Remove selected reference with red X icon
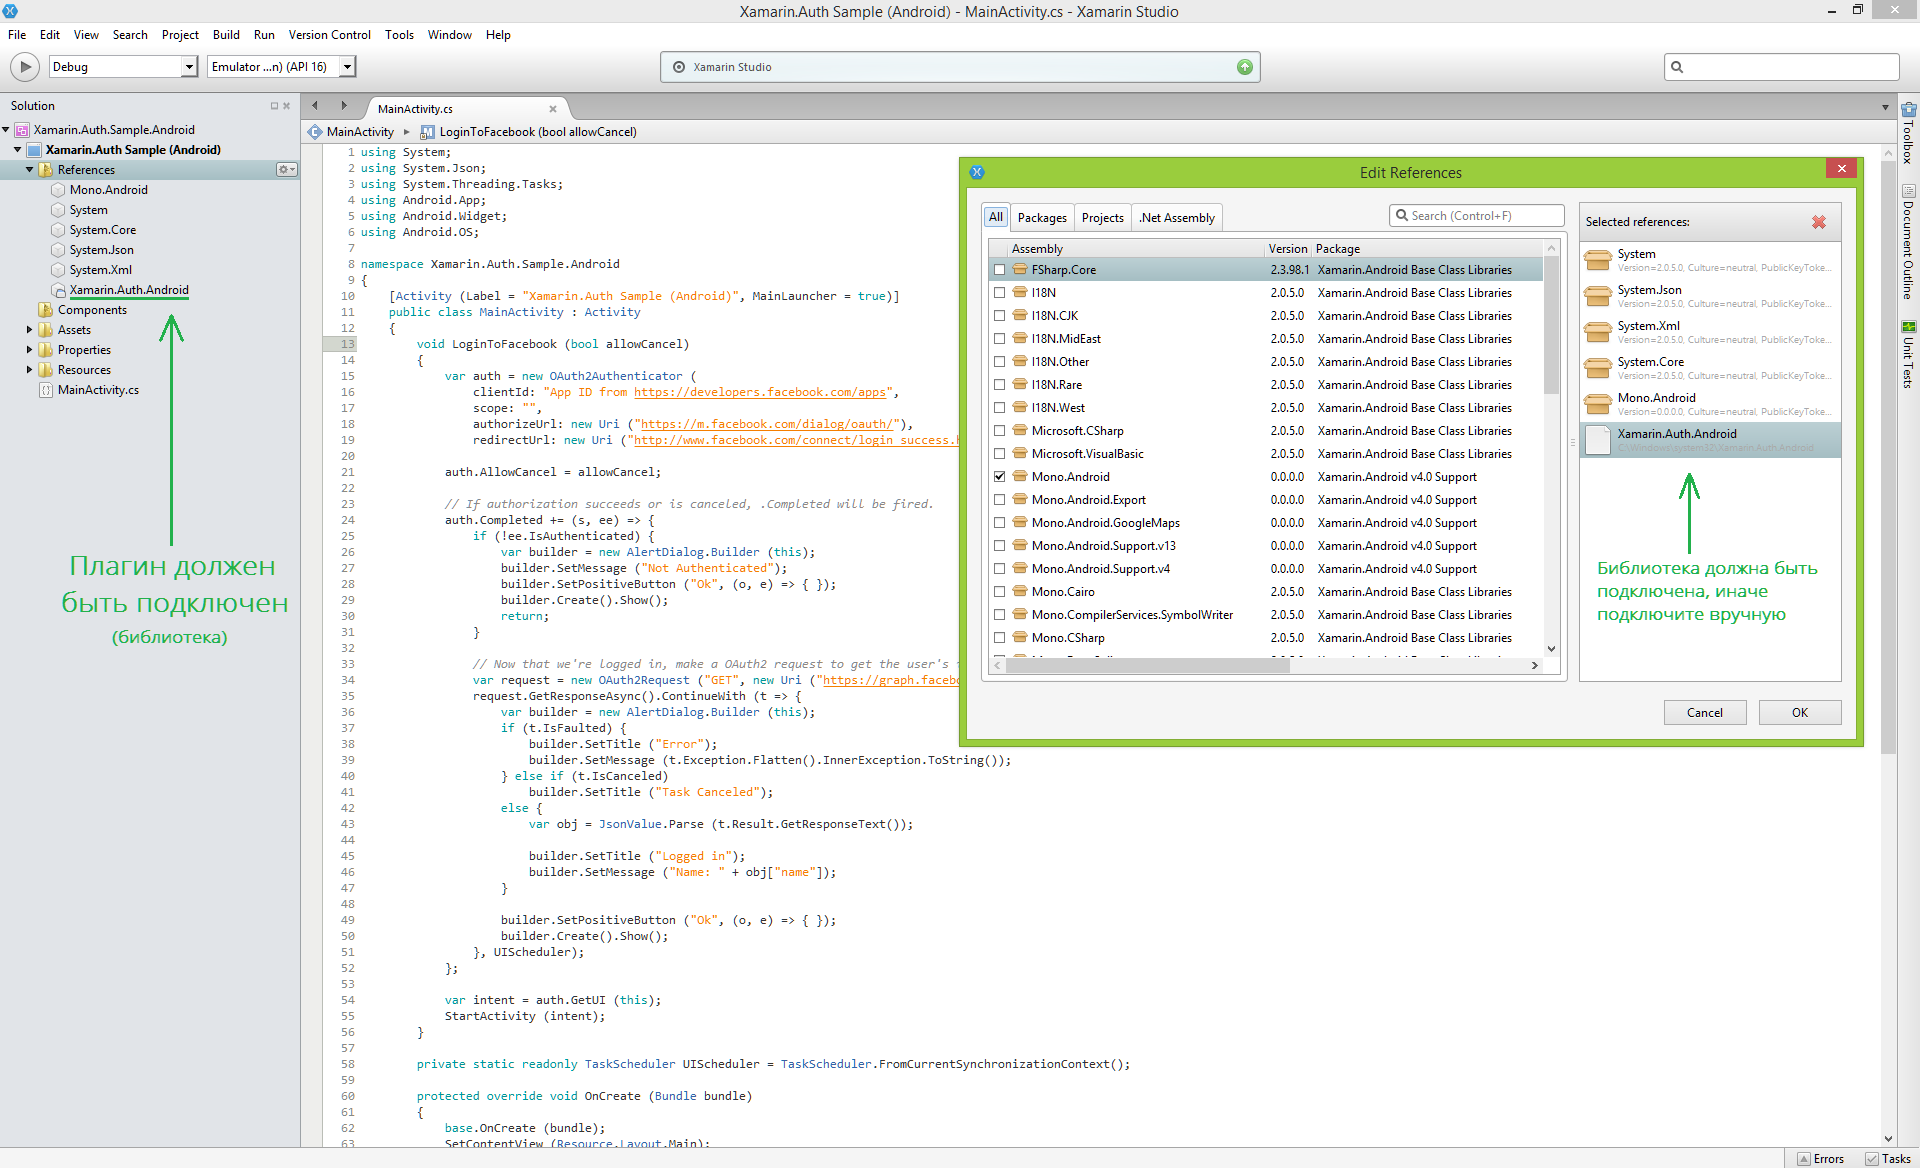 [1819, 222]
